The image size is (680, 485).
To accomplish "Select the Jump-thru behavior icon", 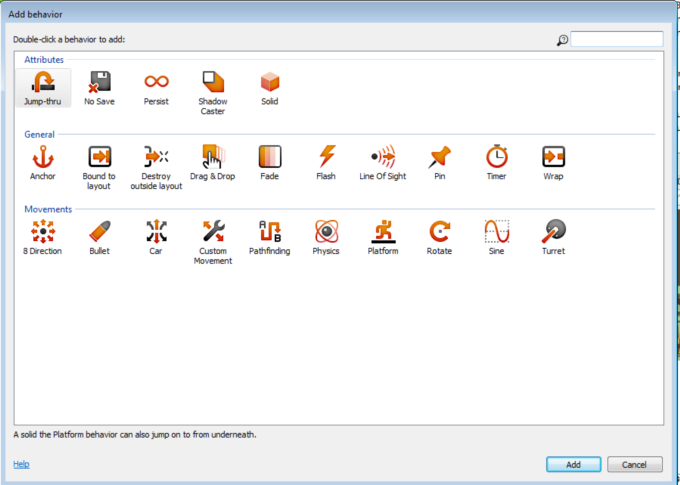I will pyautogui.click(x=43, y=88).
